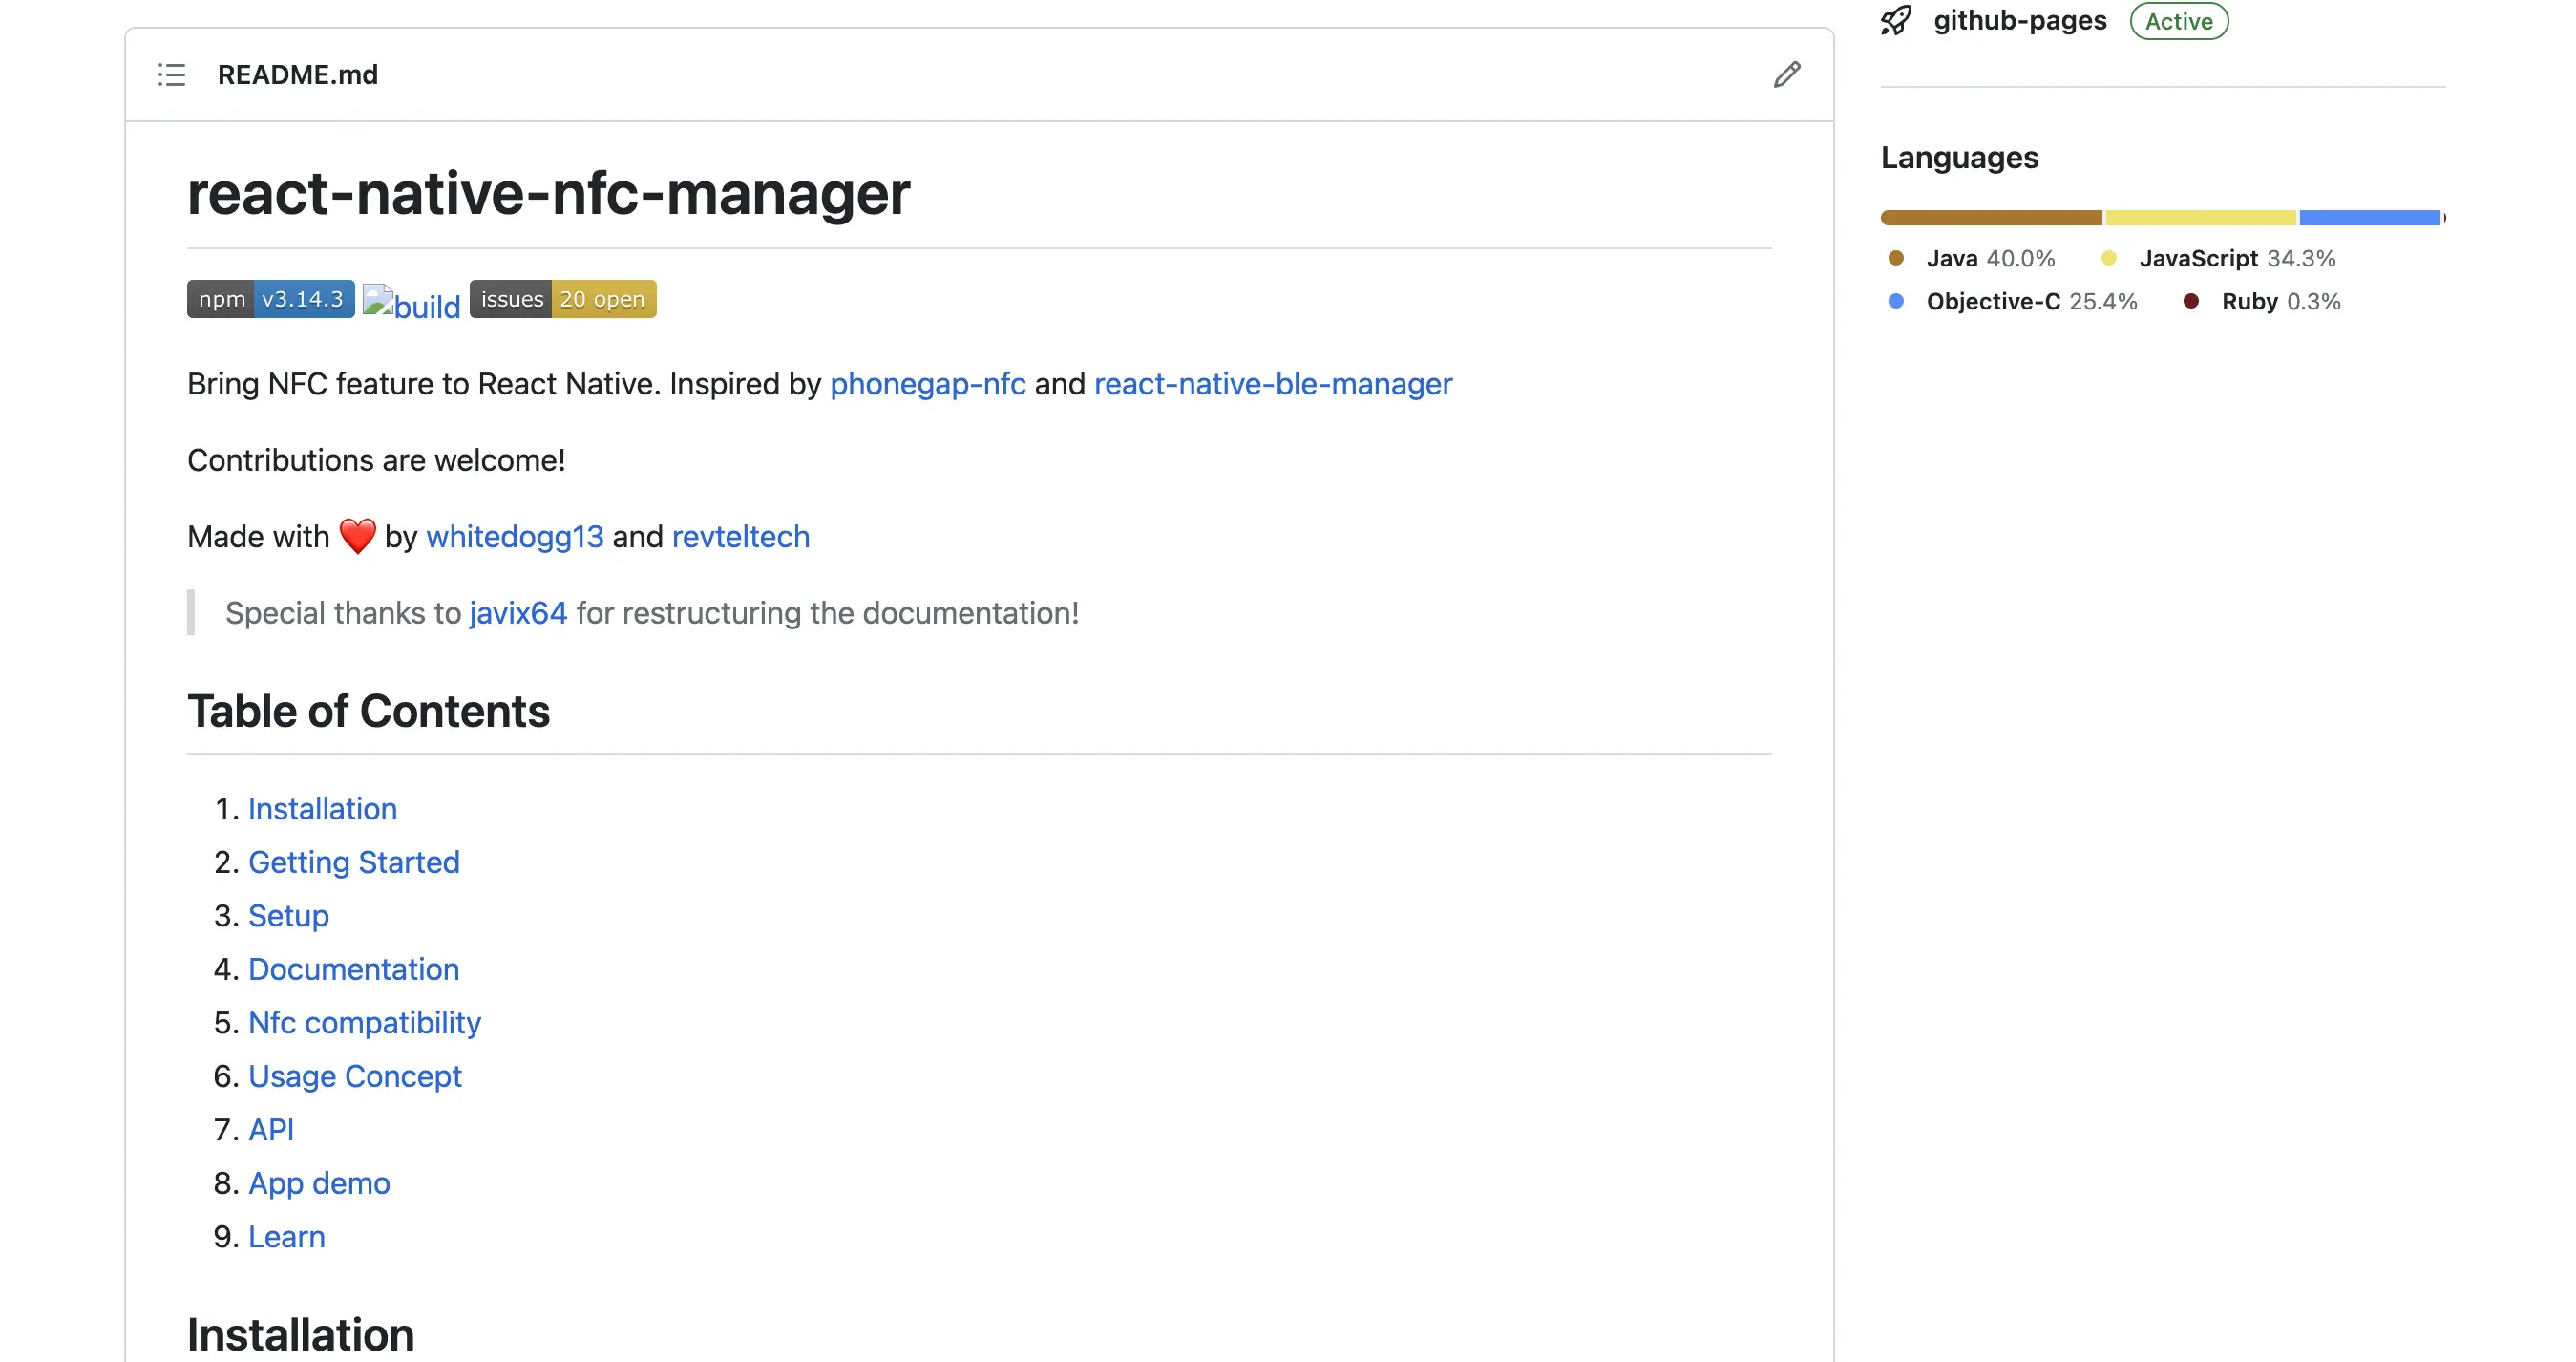Jump to the App demo section
2576x1362 pixels.
click(x=319, y=1183)
